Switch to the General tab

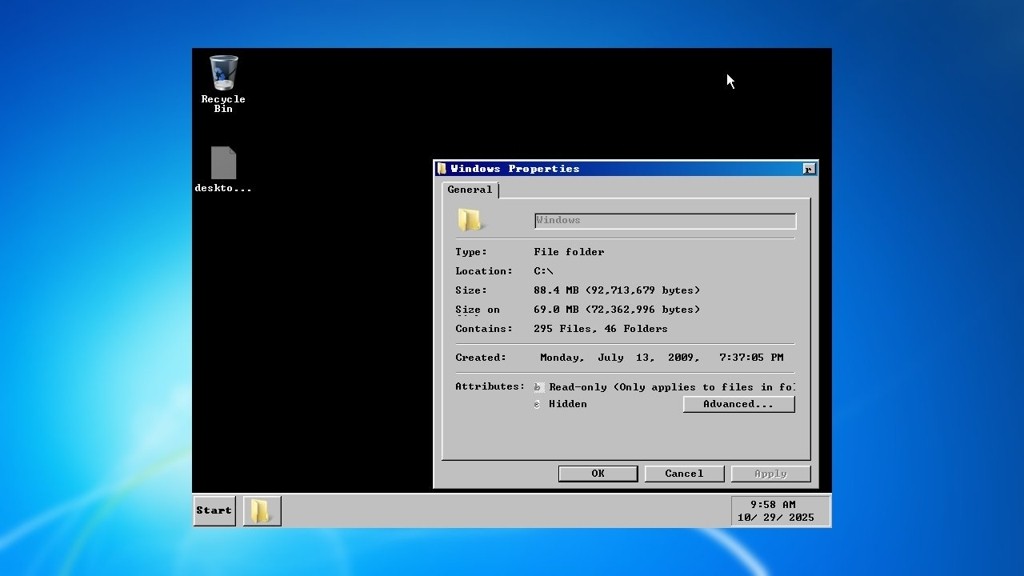tap(469, 190)
